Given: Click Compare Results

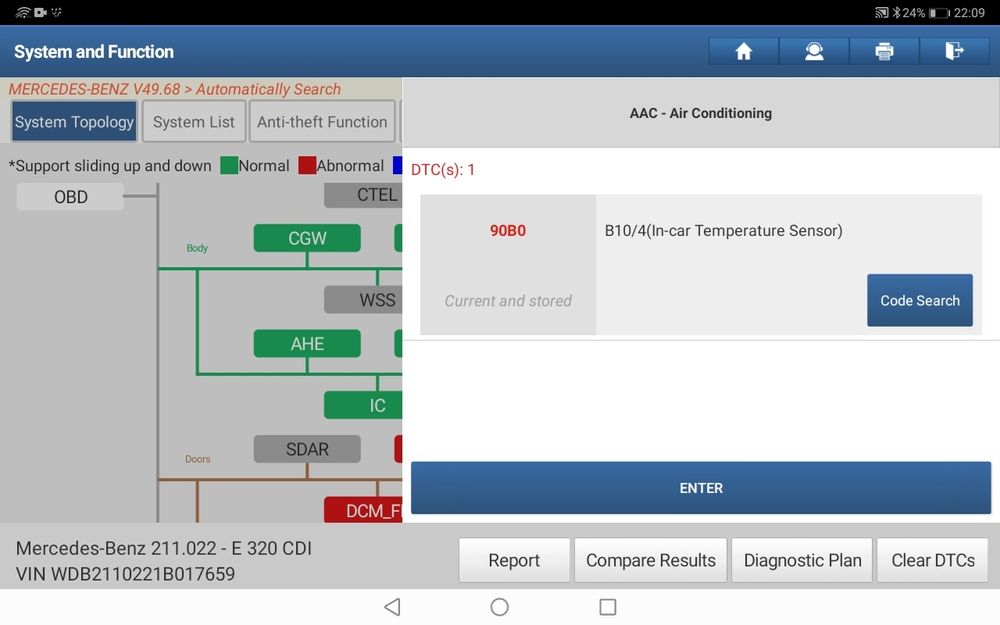Looking at the screenshot, I should (651, 560).
